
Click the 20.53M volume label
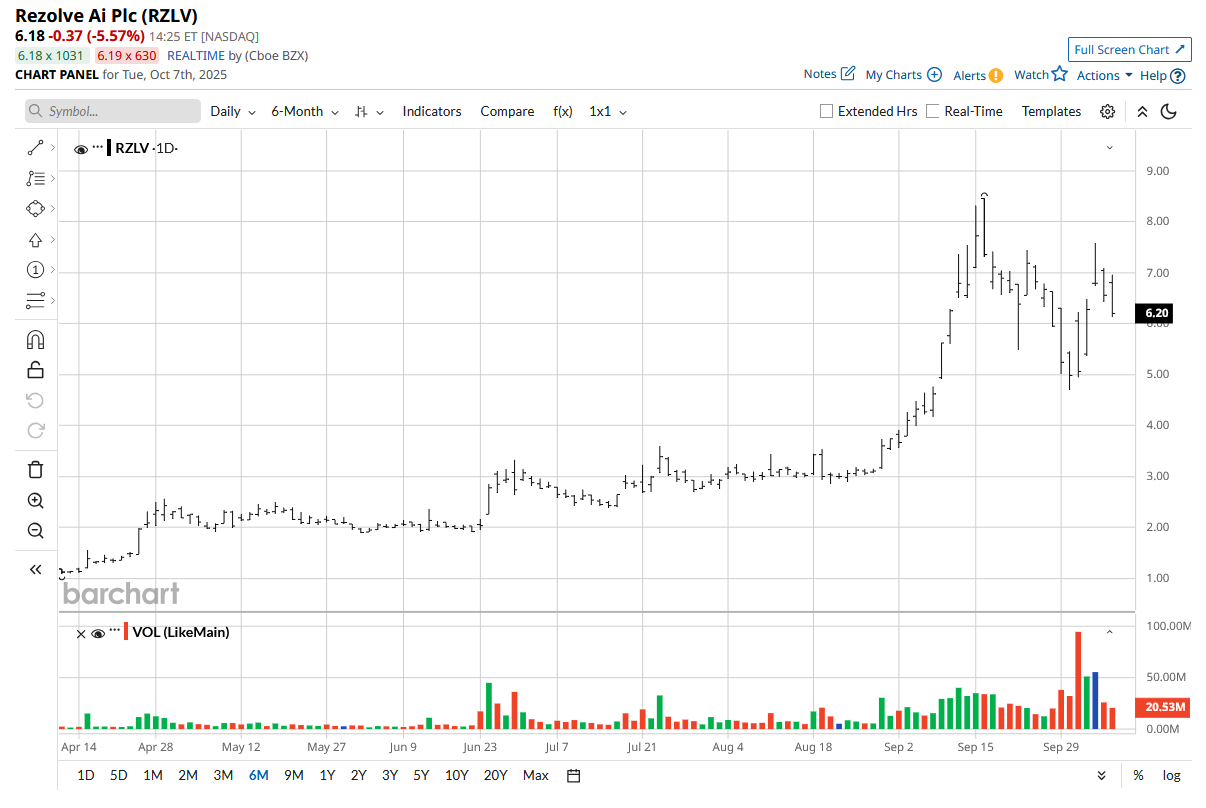pos(1162,707)
